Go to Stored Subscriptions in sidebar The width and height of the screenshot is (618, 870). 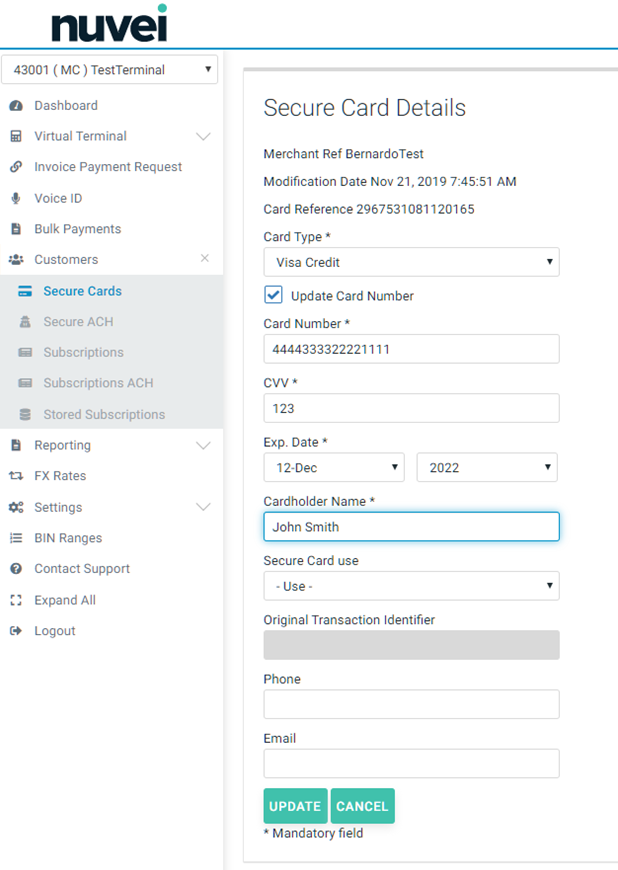coord(104,414)
